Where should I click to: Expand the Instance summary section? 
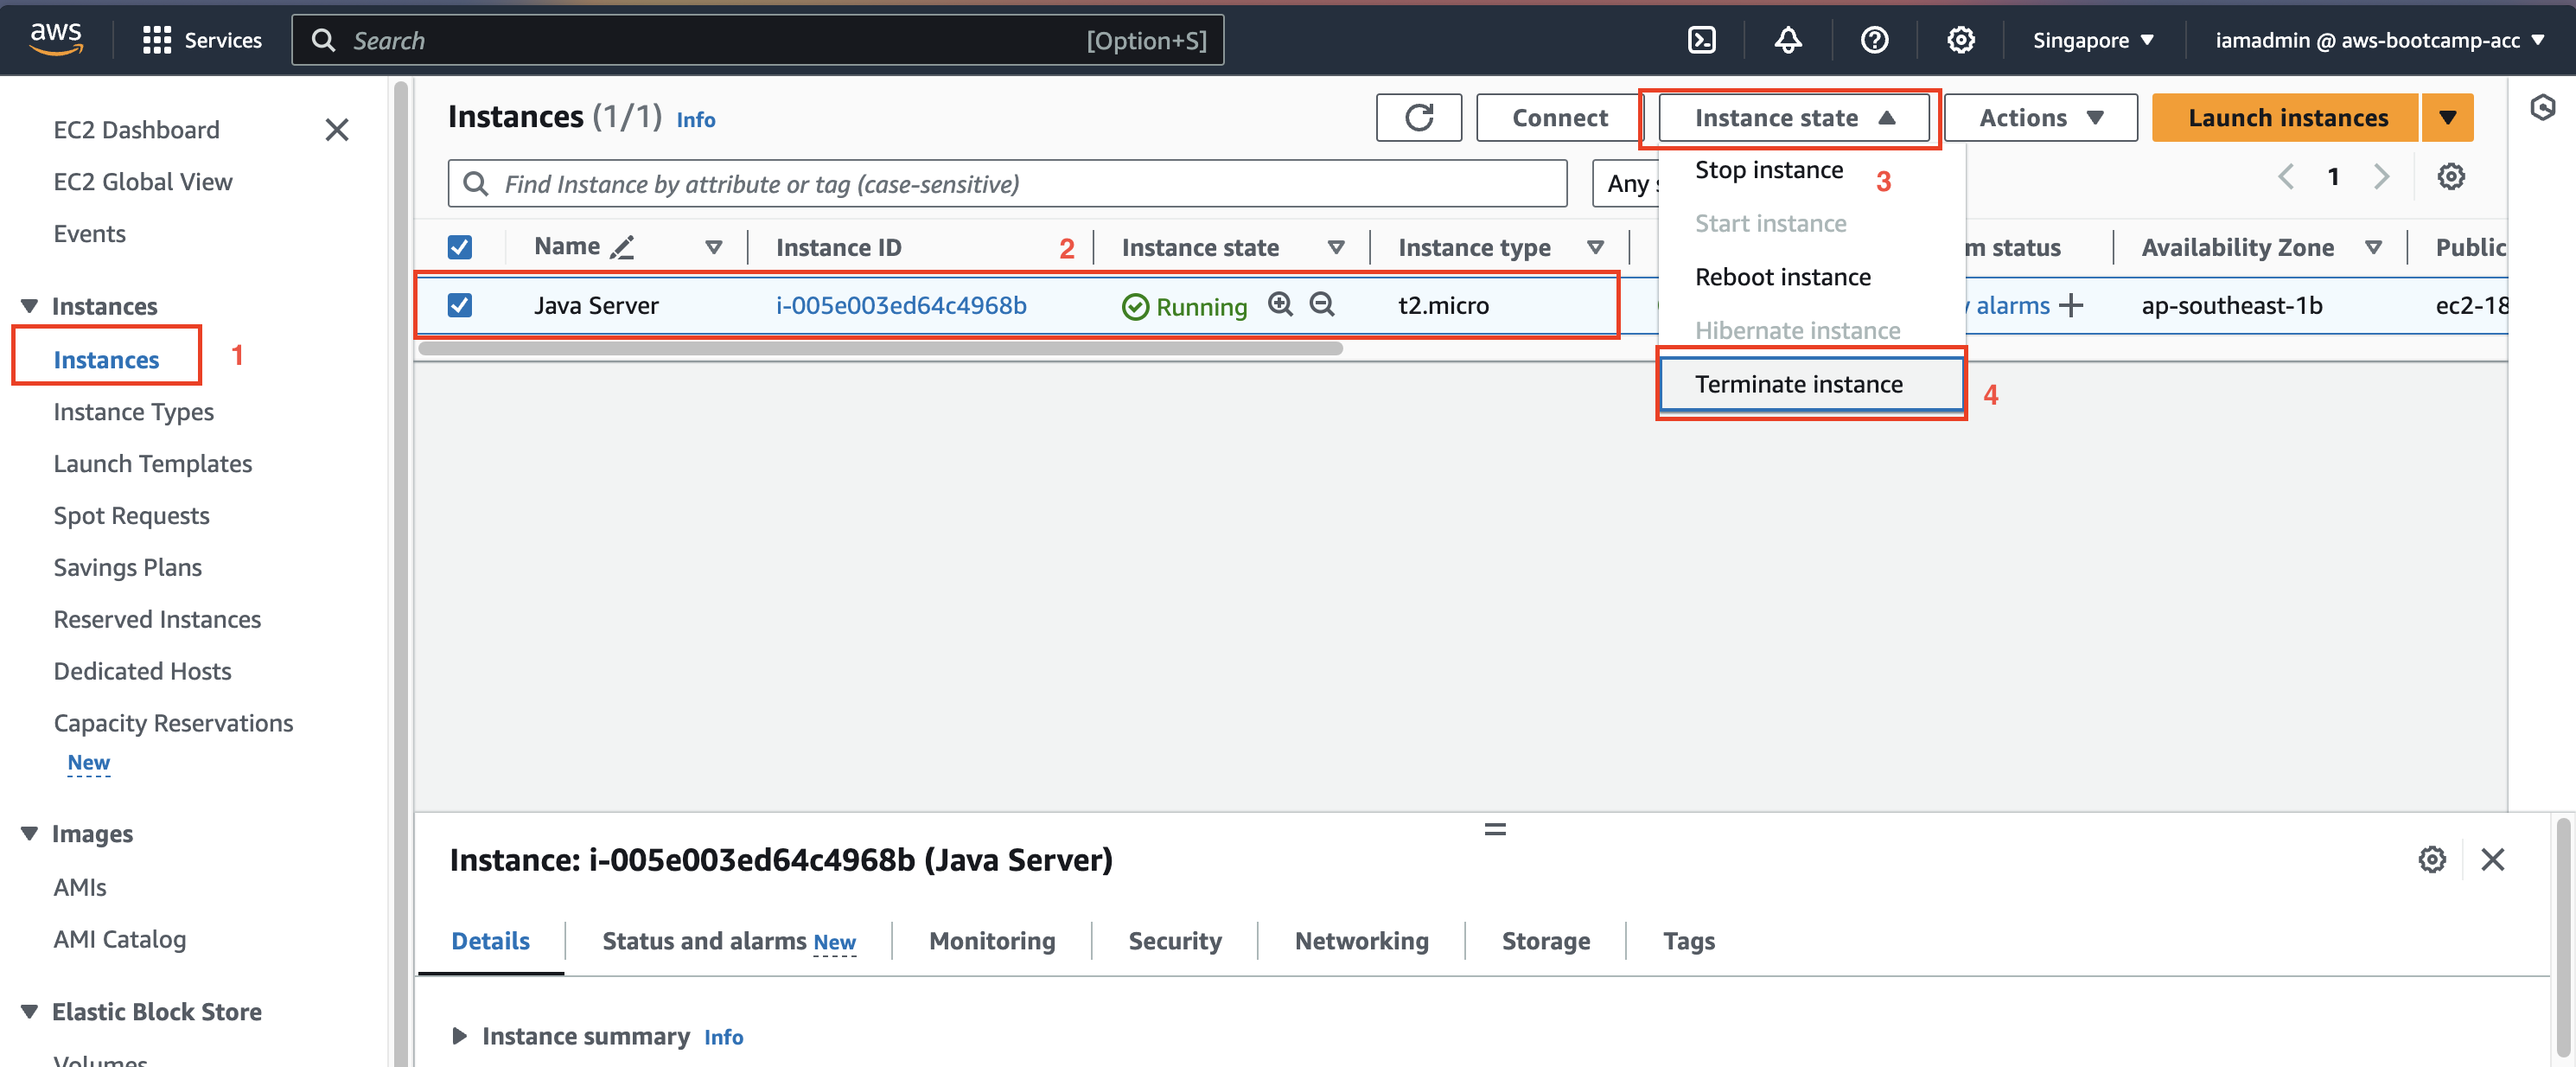(460, 1036)
